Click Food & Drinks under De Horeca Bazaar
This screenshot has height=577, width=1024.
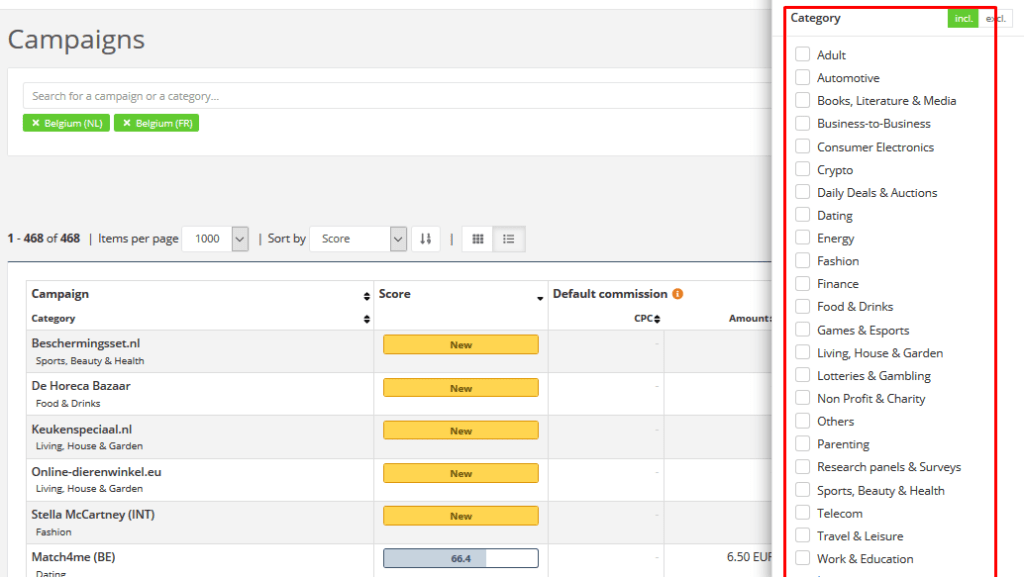tap(68, 403)
